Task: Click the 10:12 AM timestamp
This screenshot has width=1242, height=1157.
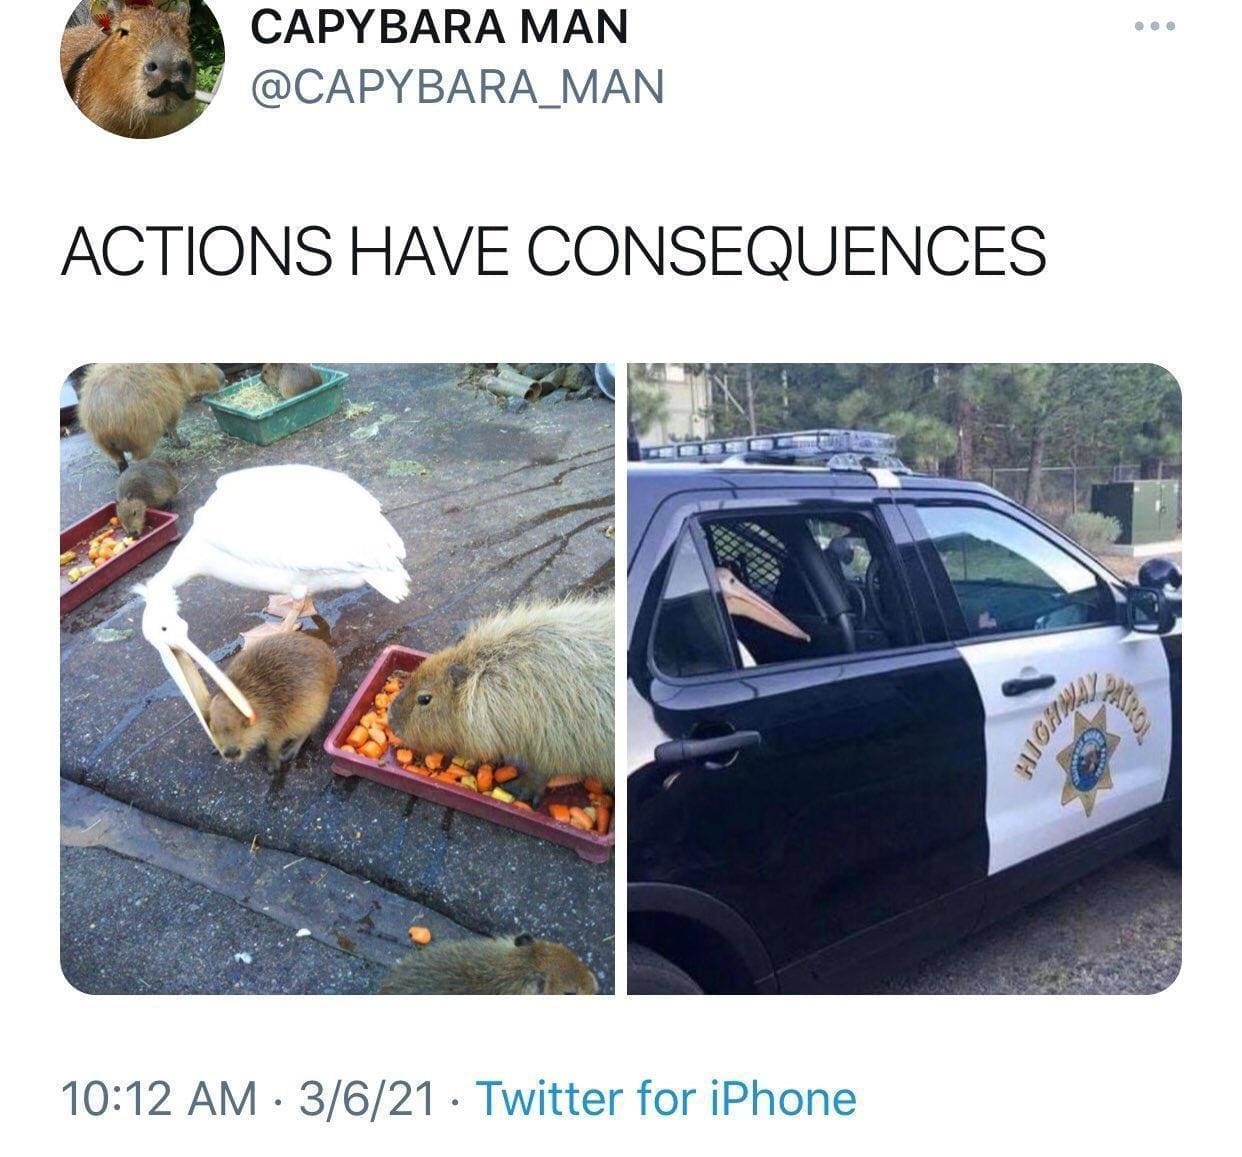Action: [159, 1098]
